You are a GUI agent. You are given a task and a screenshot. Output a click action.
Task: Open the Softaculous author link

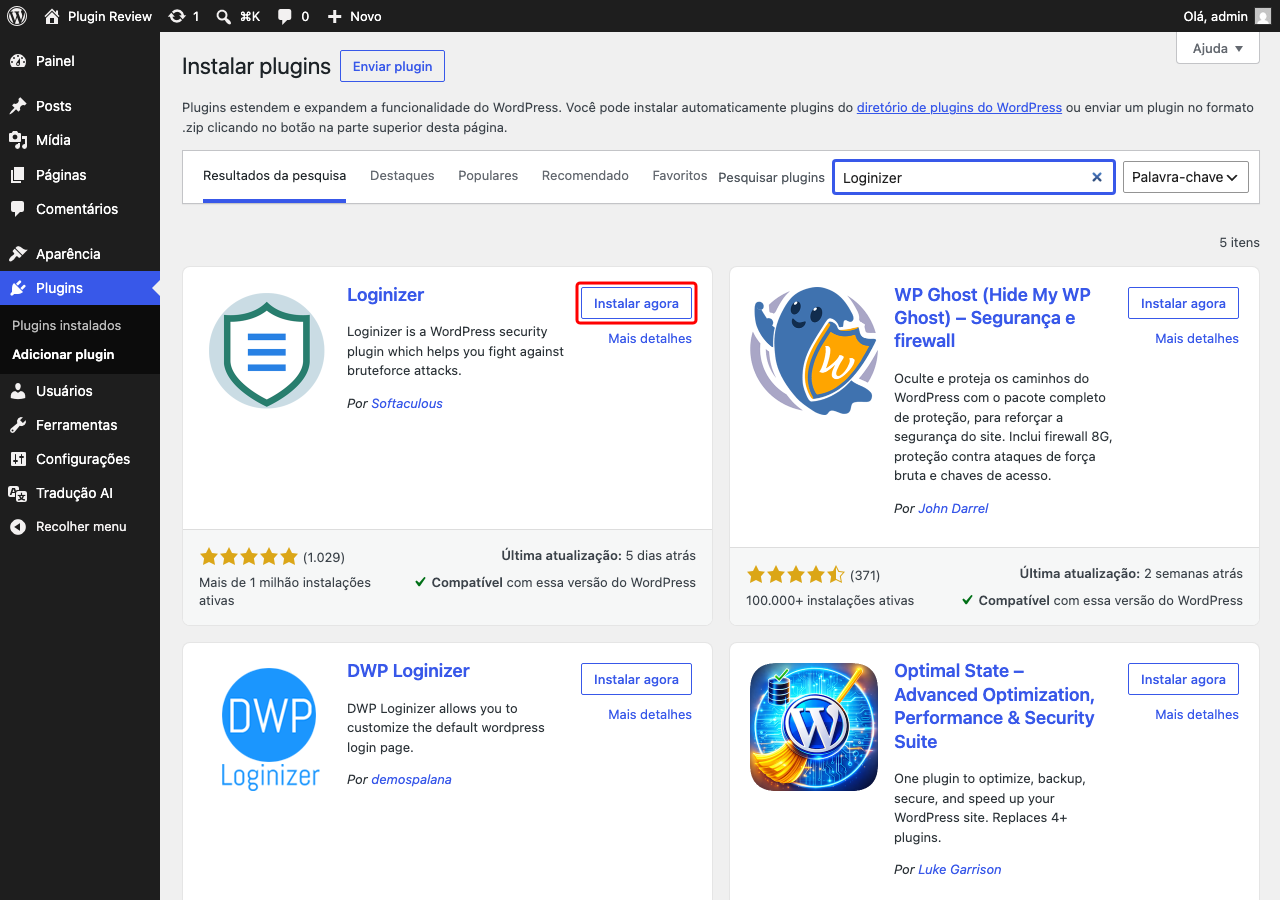tap(407, 403)
